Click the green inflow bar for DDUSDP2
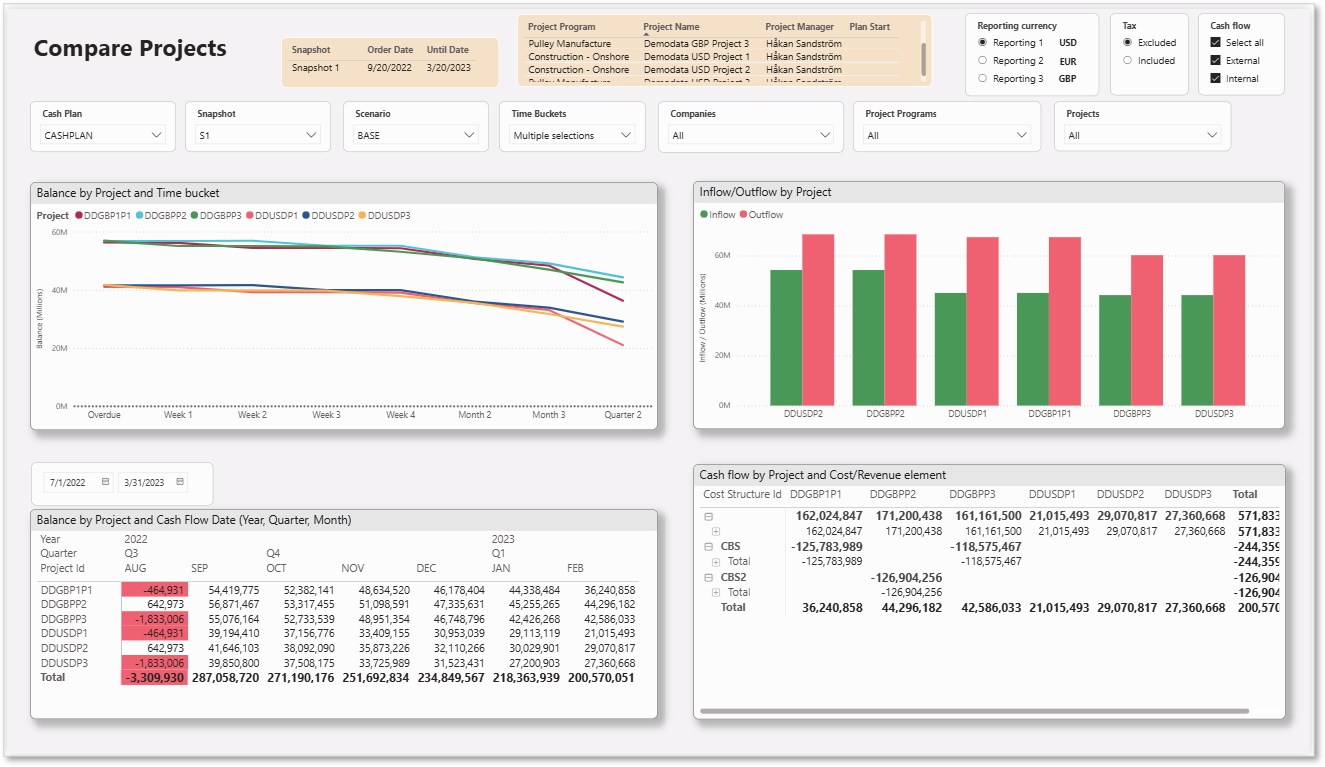This screenshot has width=1325, height=767. click(786, 338)
